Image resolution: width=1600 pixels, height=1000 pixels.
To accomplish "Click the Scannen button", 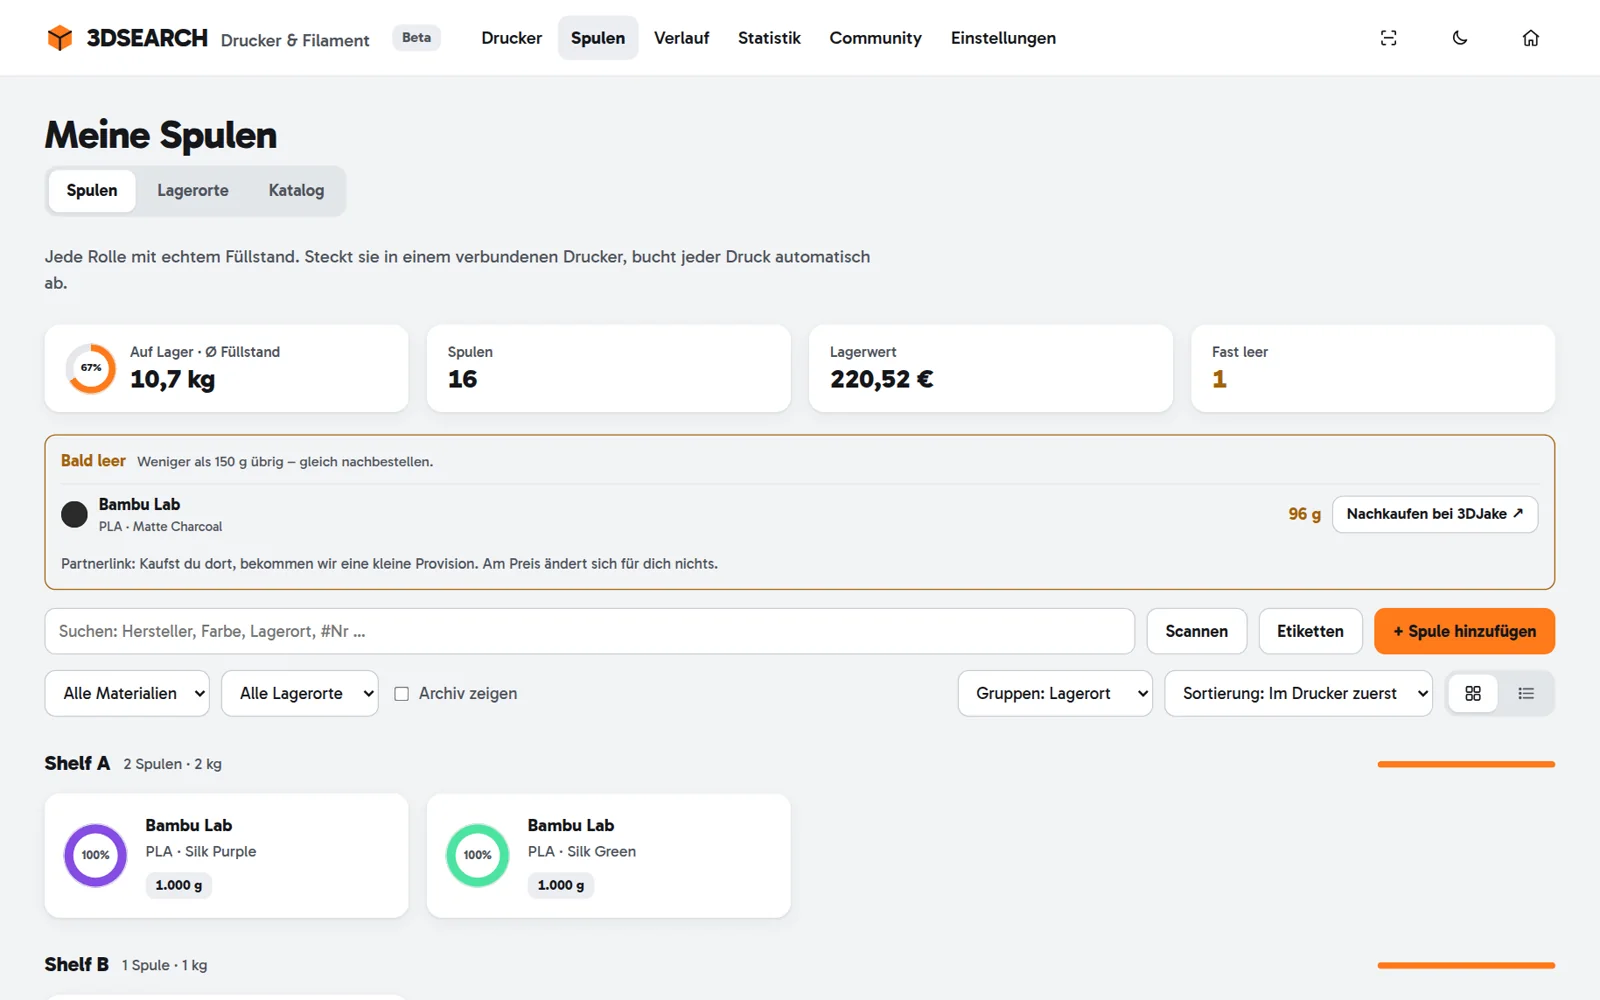I will pos(1197,631).
